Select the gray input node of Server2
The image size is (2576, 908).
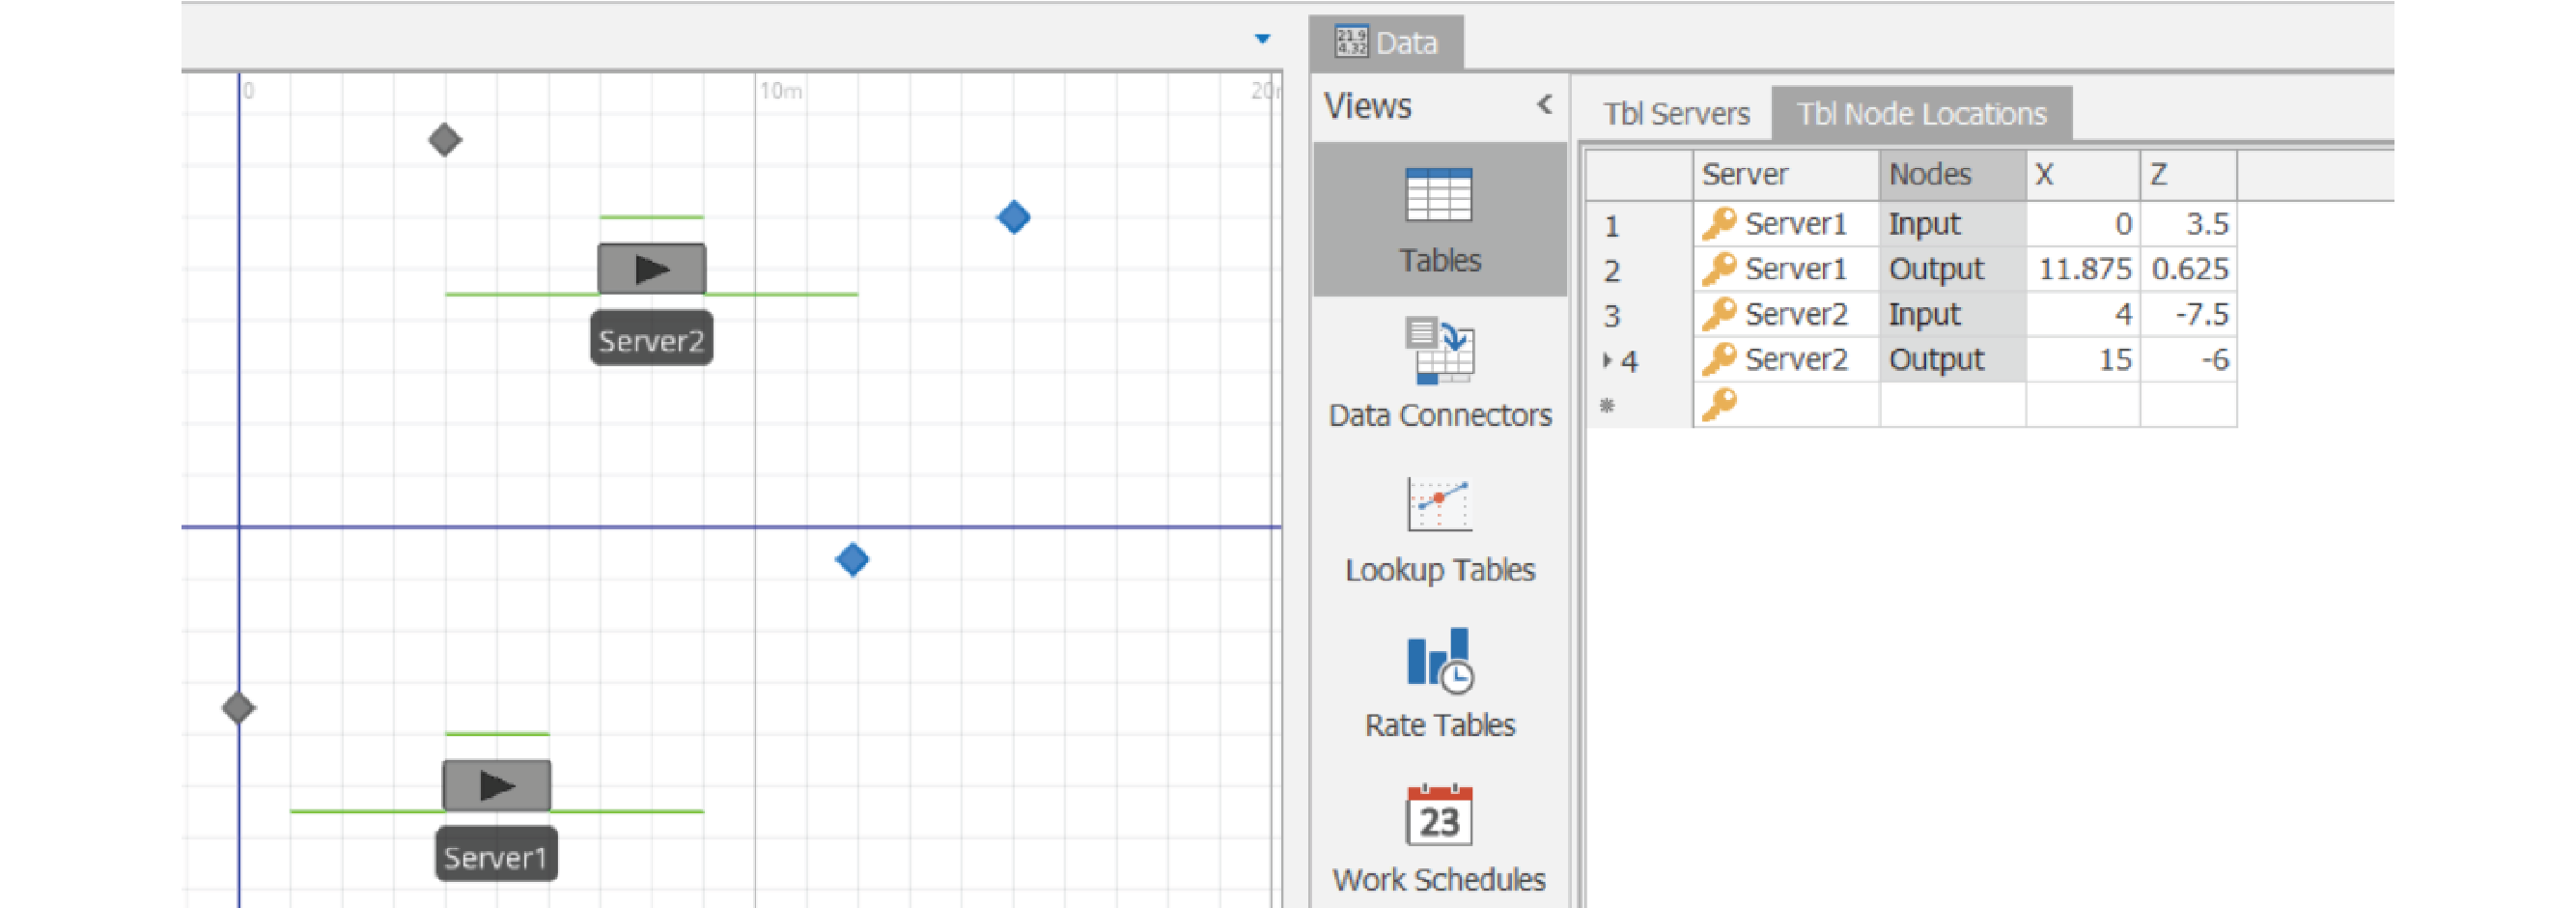click(x=445, y=140)
